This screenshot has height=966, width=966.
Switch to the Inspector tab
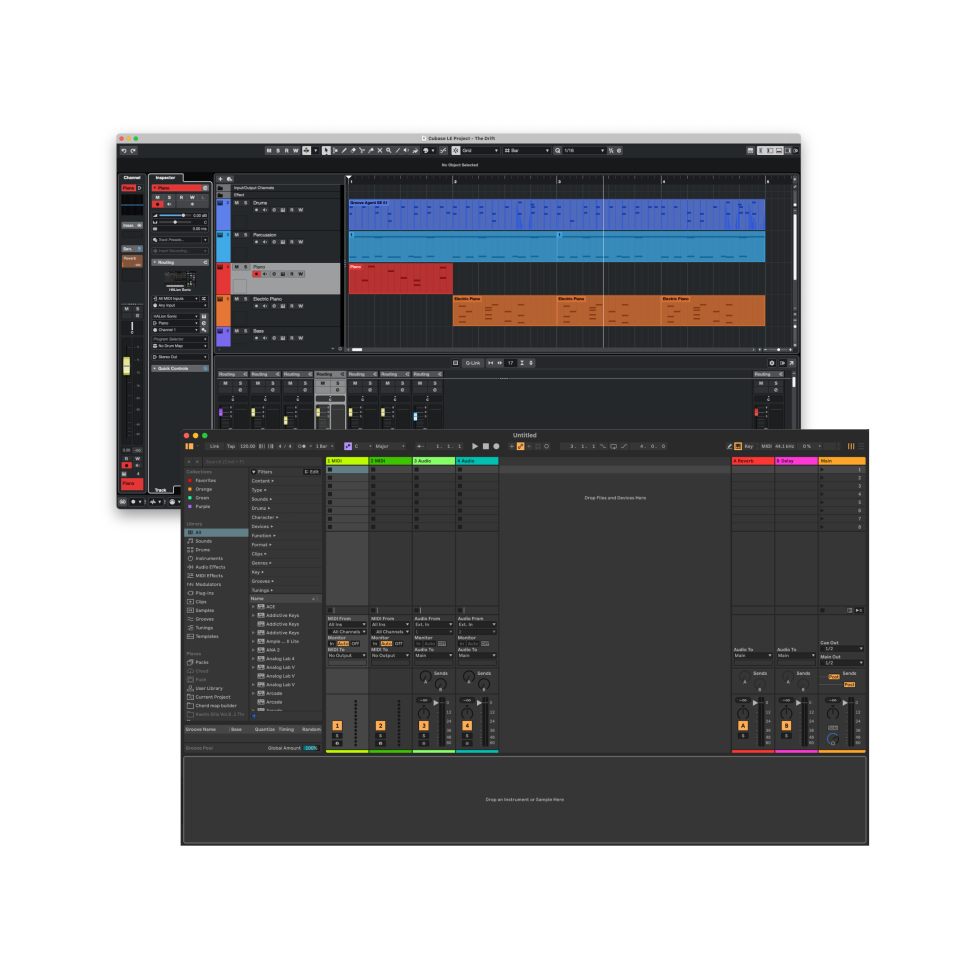coord(164,178)
